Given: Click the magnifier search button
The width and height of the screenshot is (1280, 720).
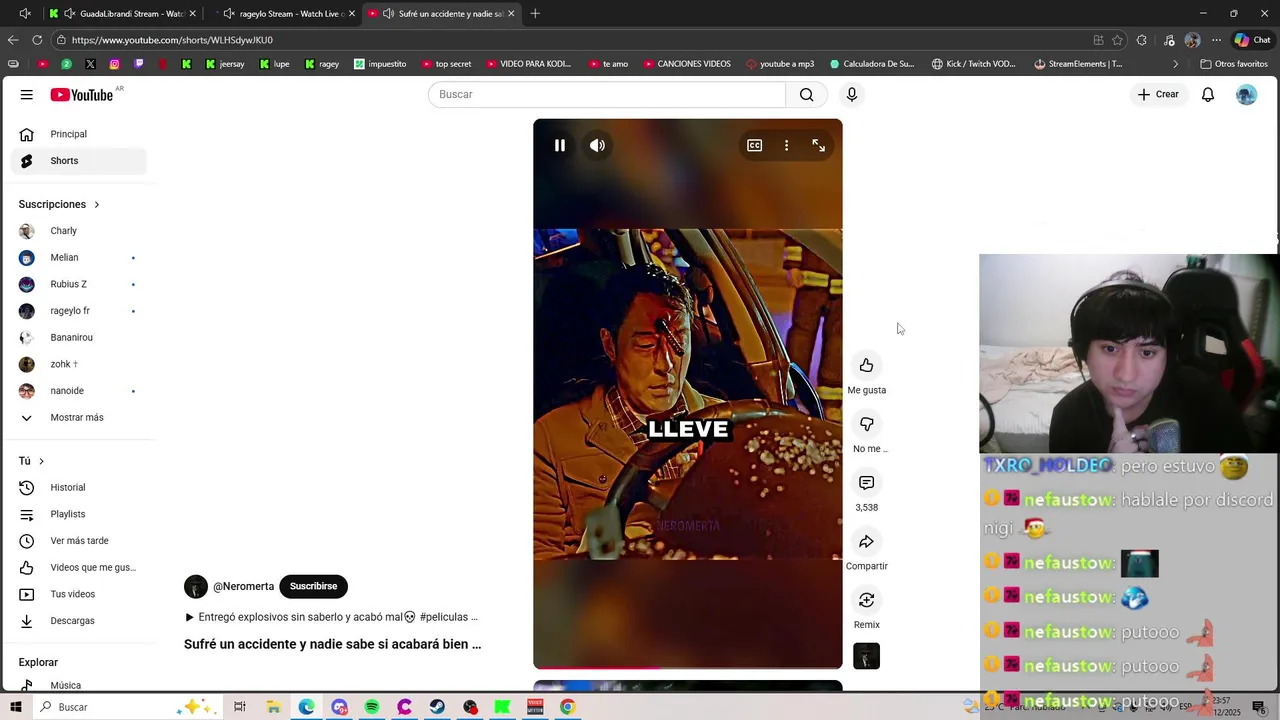Looking at the screenshot, I should 807,94.
